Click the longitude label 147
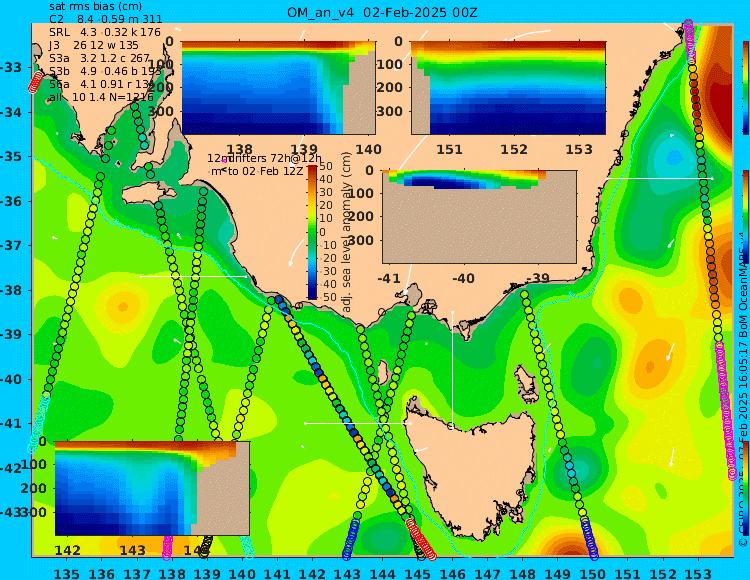Viewport: 750px width, 580px height. click(x=487, y=573)
